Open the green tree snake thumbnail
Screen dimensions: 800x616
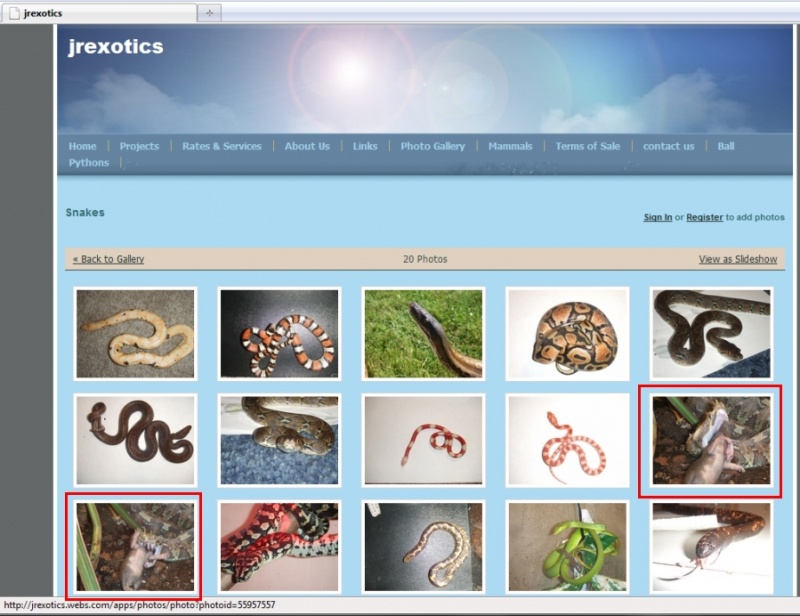(567, 547)
